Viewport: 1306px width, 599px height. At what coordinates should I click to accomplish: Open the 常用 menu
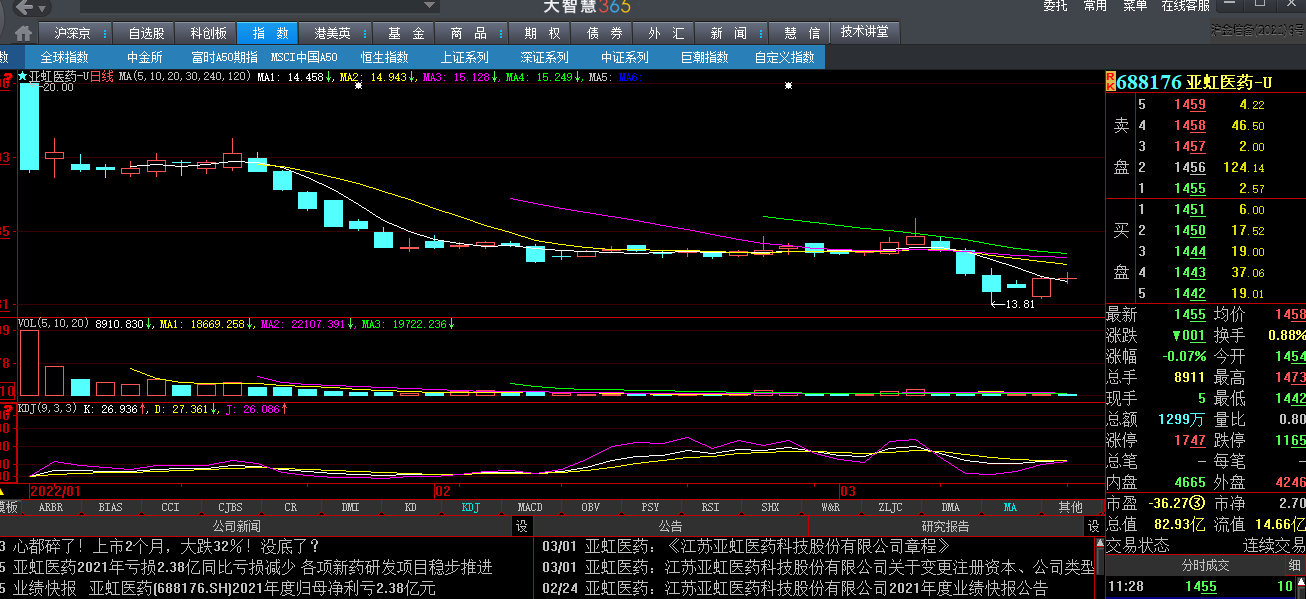[1095, 6]
